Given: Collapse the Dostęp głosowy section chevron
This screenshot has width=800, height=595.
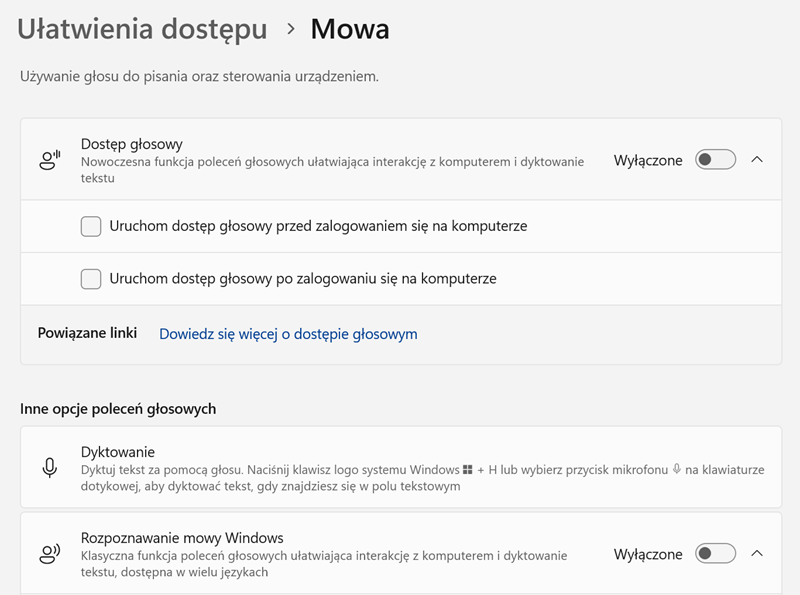Looking at the screenshot, I should point(757,160).
